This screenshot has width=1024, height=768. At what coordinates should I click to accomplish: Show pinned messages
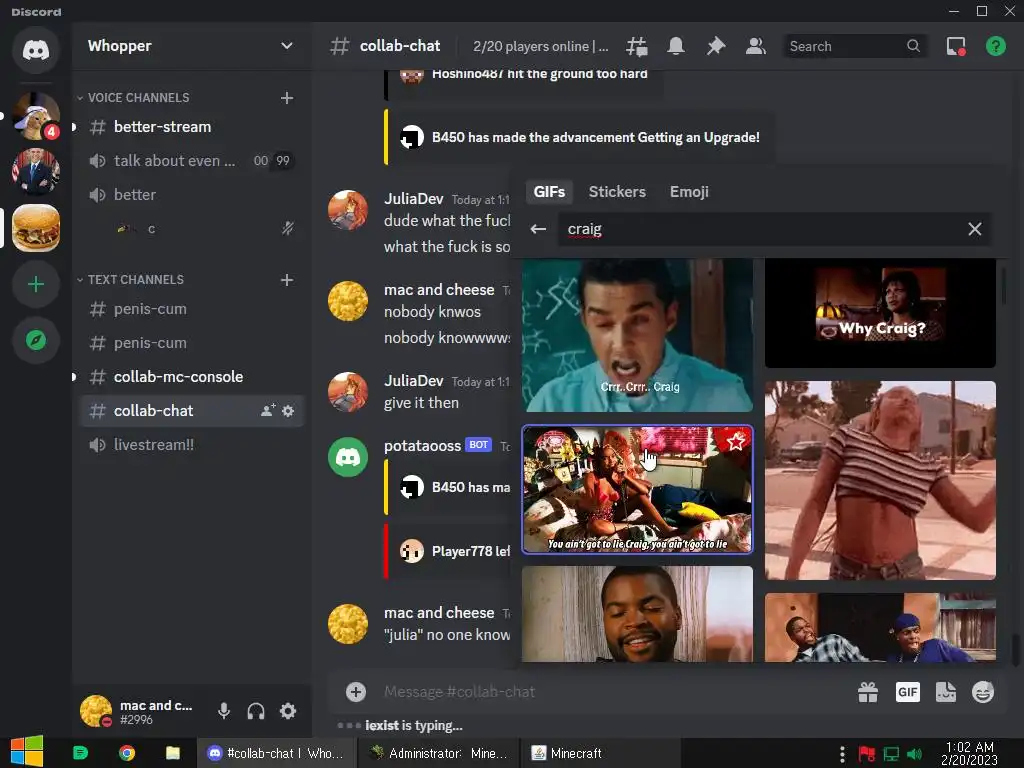(x=716, y=46)
